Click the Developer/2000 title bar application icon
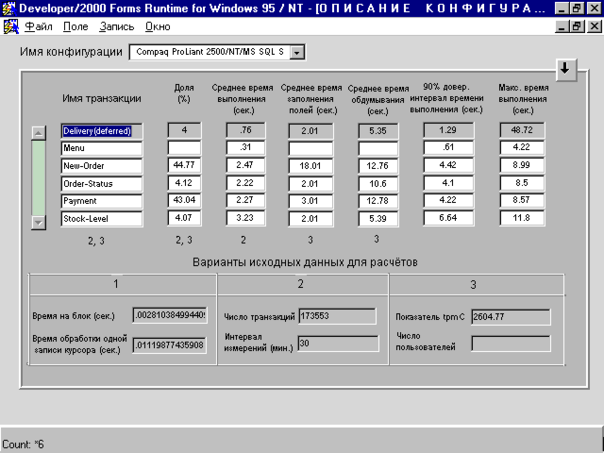 pyautogui.click(x=10, y=8)
